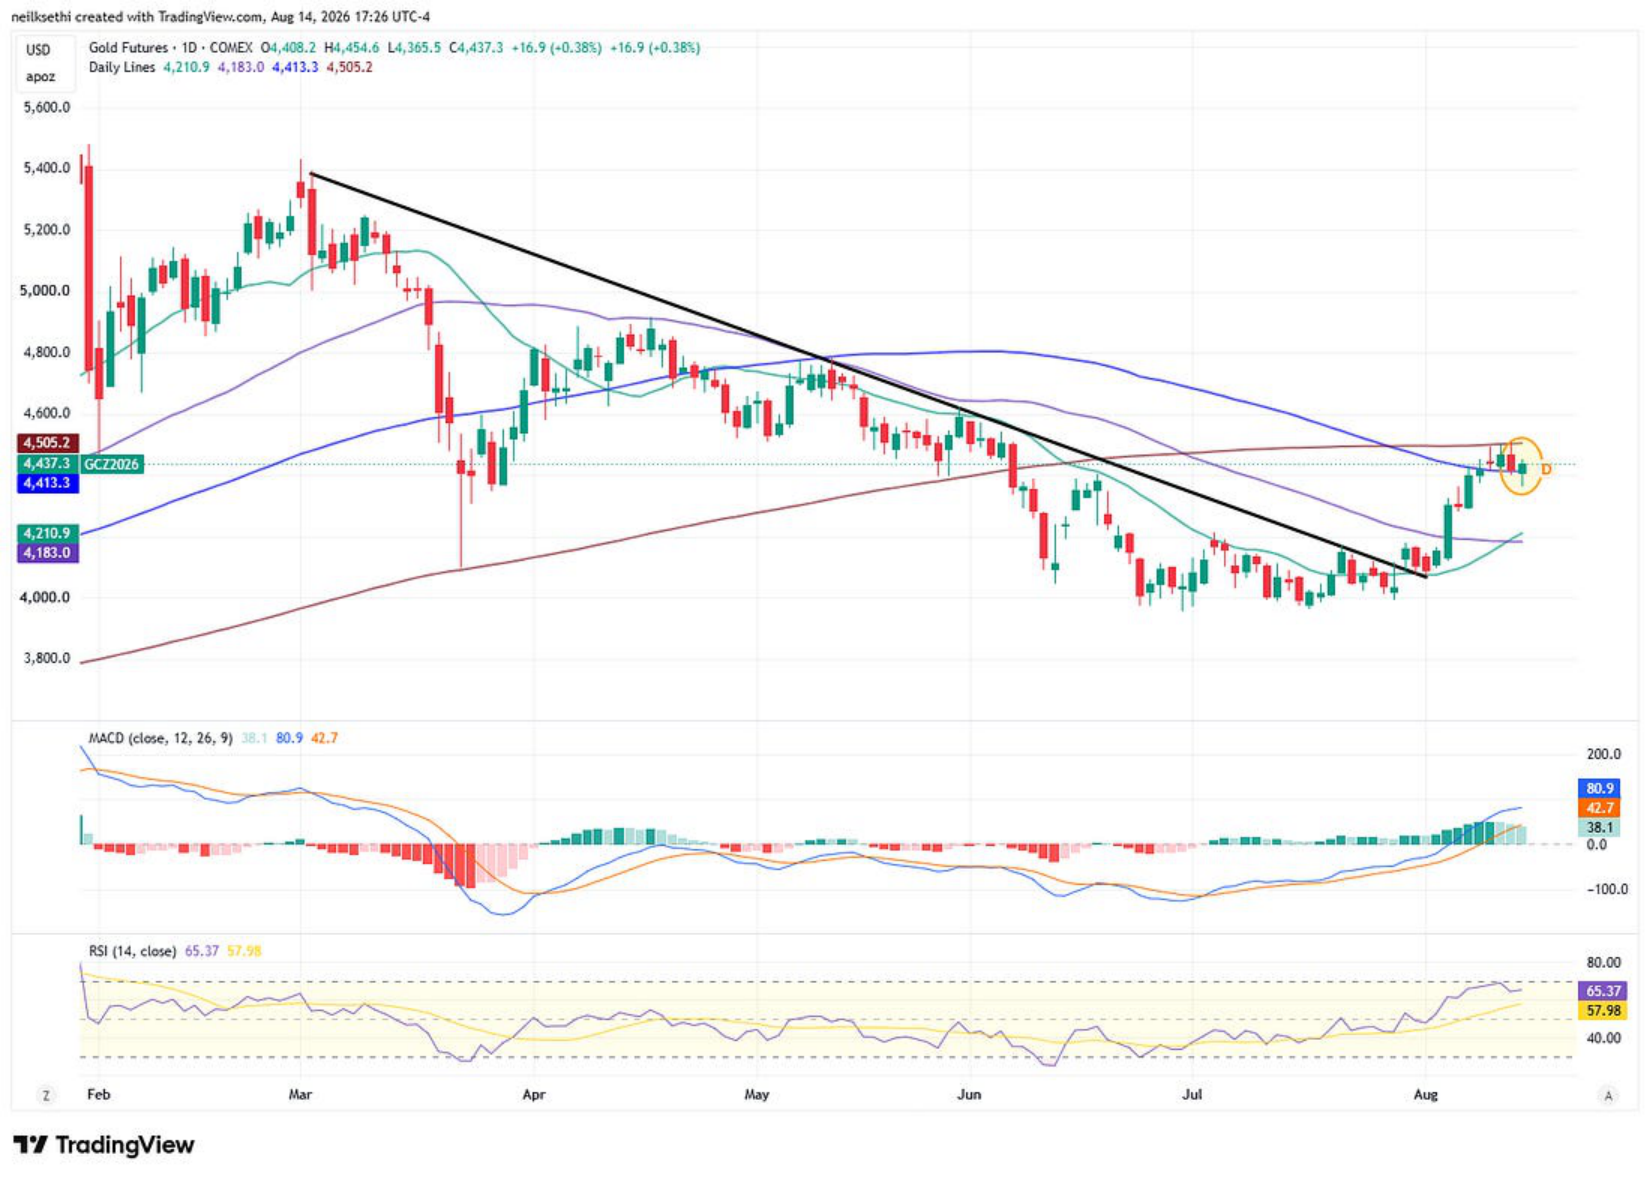The image size is (1650, 1179).
Task: Click the Feb label on time axis
Action: (x=98, y=1095)
